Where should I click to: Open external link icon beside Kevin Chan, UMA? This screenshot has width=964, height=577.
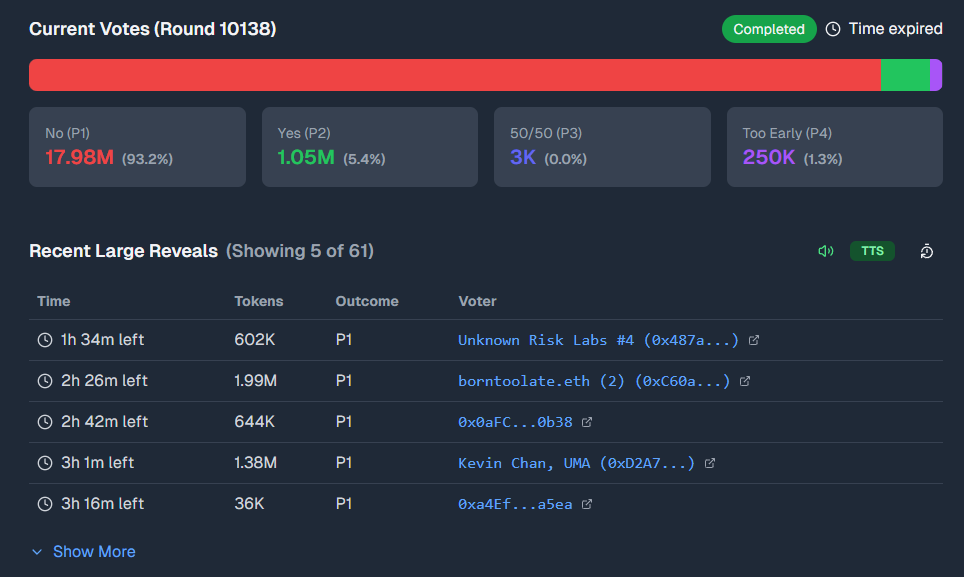coord(710,463)
